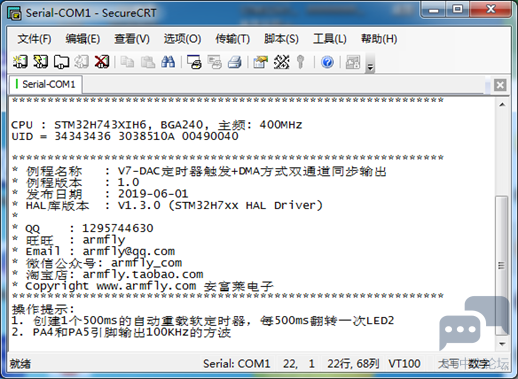Viewport: 518px width, 379px height.
Task: Click the Print Selection toolbar icon
Action: coord(214,62)
